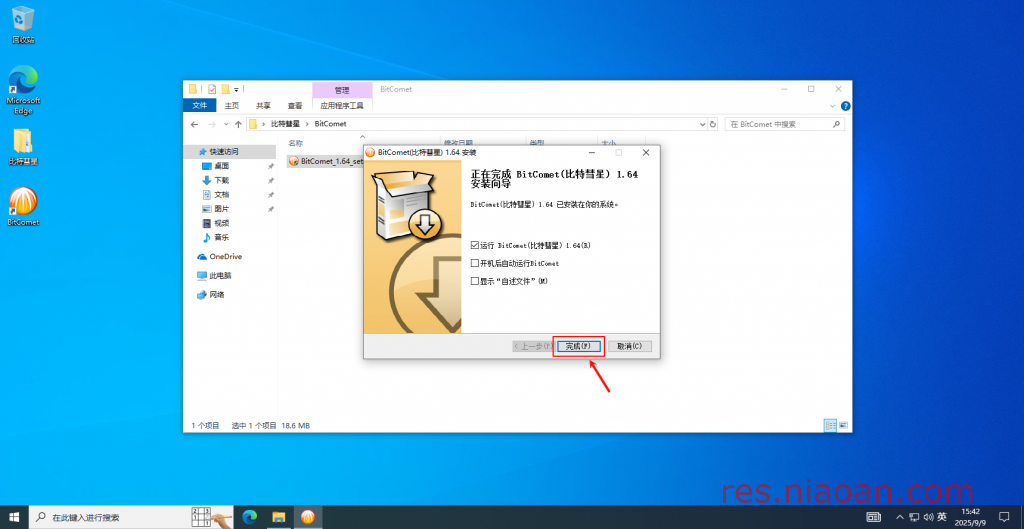
Task: Open customize quick access toolbar dropdown
Action: coord(236,89)
